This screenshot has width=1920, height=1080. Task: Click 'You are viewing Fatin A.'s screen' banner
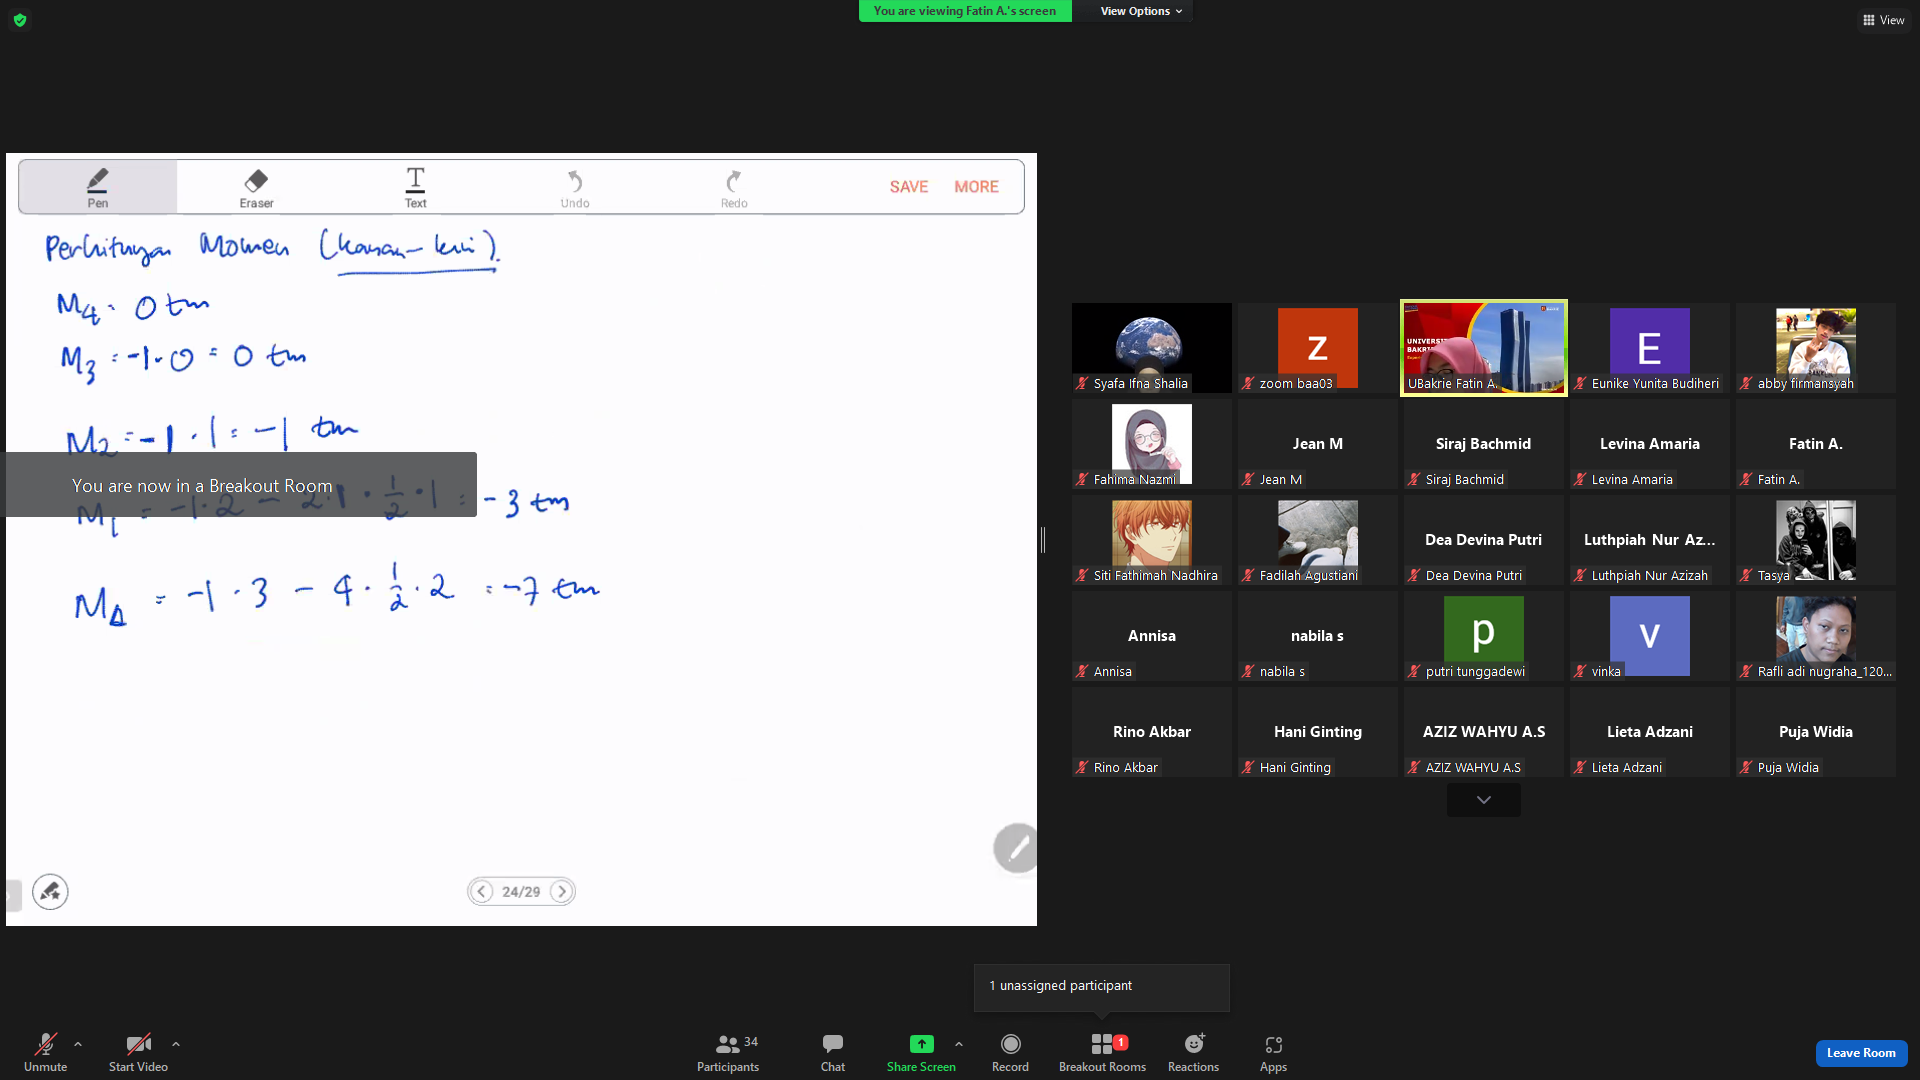[965, 11]
